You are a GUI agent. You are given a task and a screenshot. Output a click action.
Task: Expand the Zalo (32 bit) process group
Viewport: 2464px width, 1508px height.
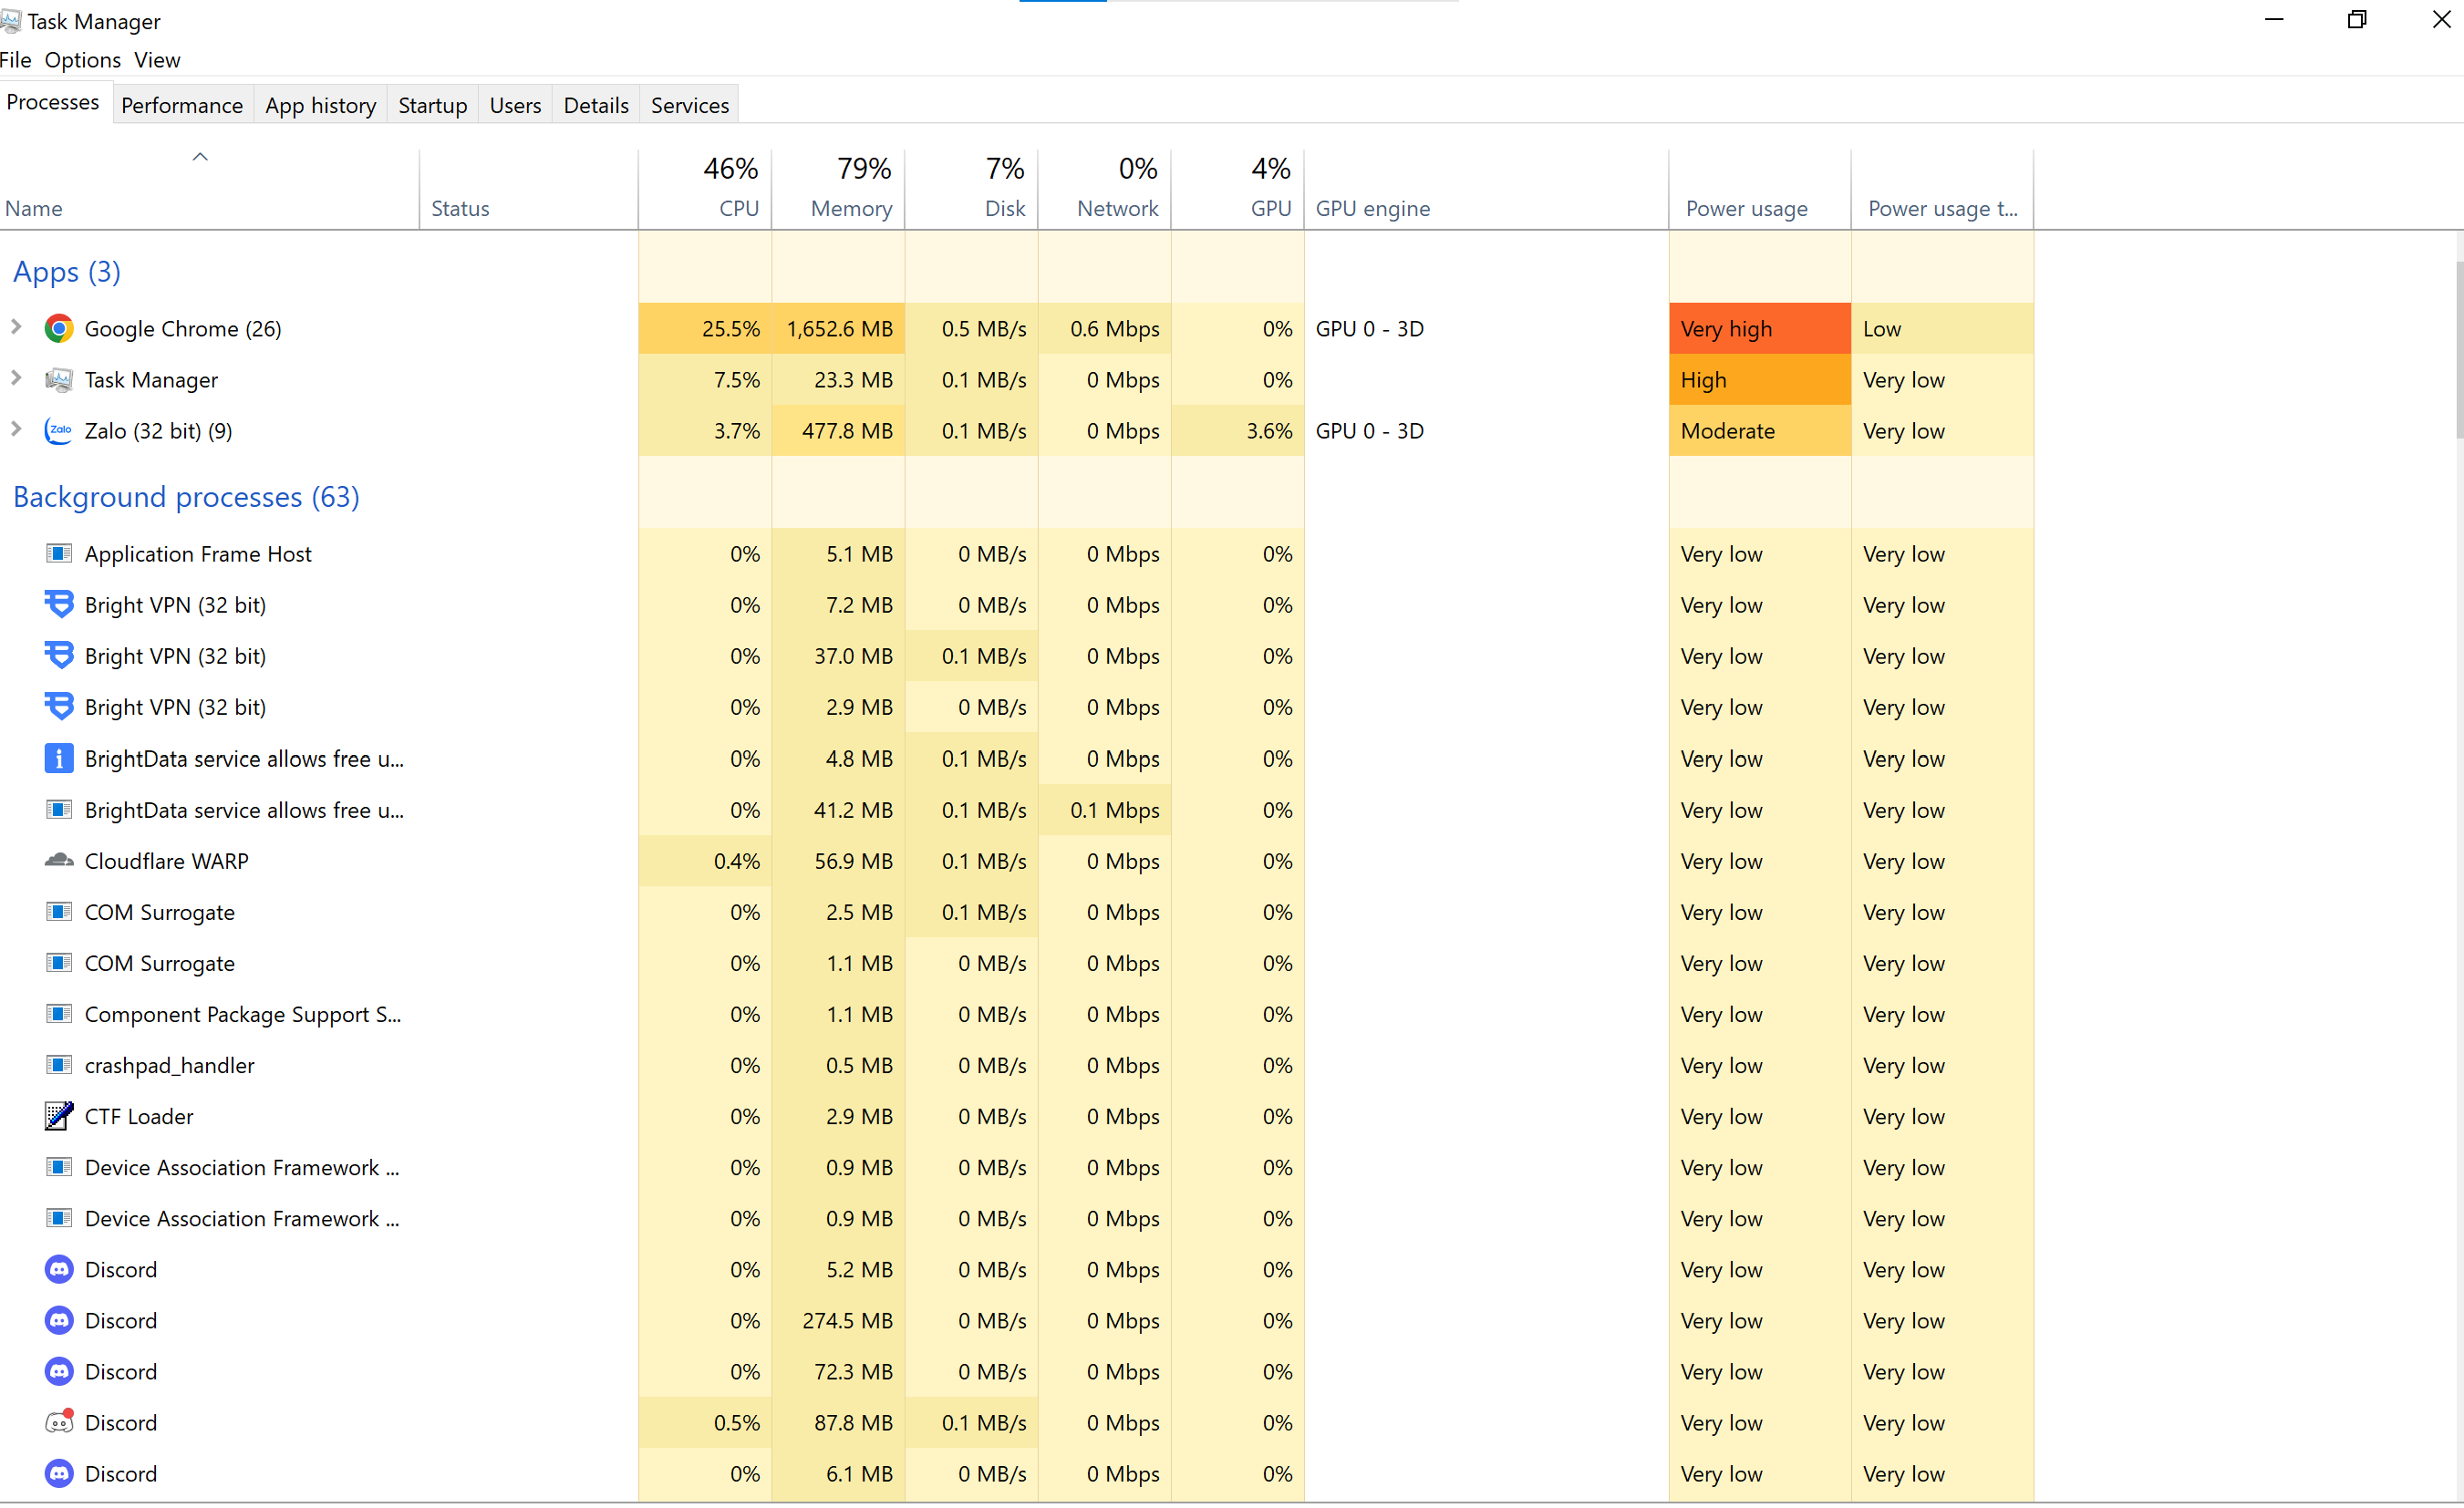click(16, 429)
